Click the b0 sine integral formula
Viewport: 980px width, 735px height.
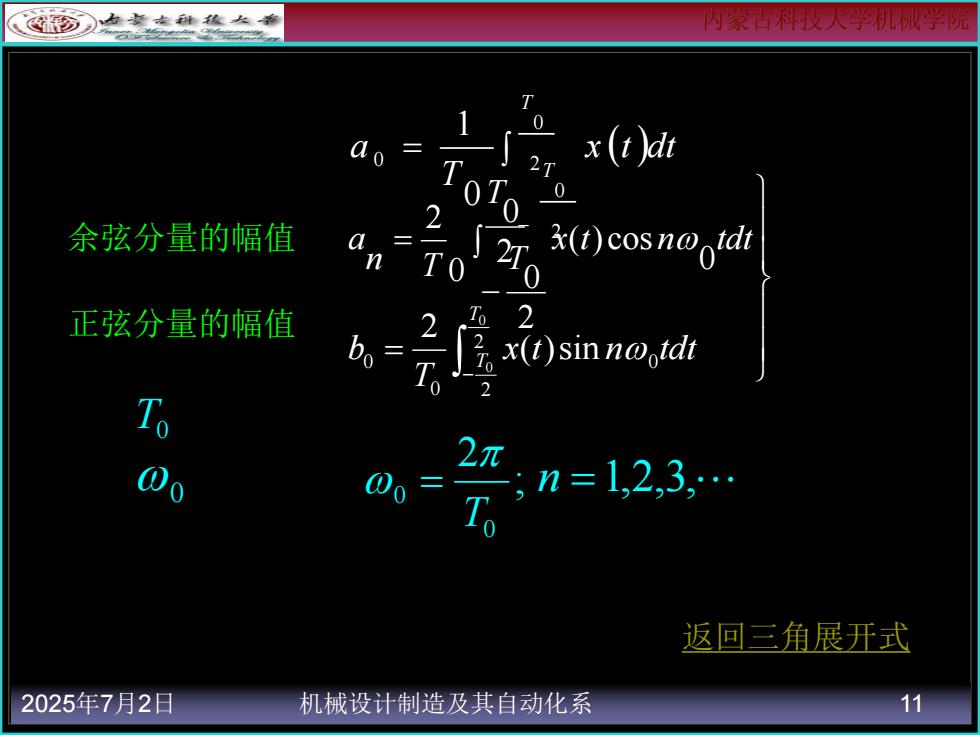(x=522, y=352)
